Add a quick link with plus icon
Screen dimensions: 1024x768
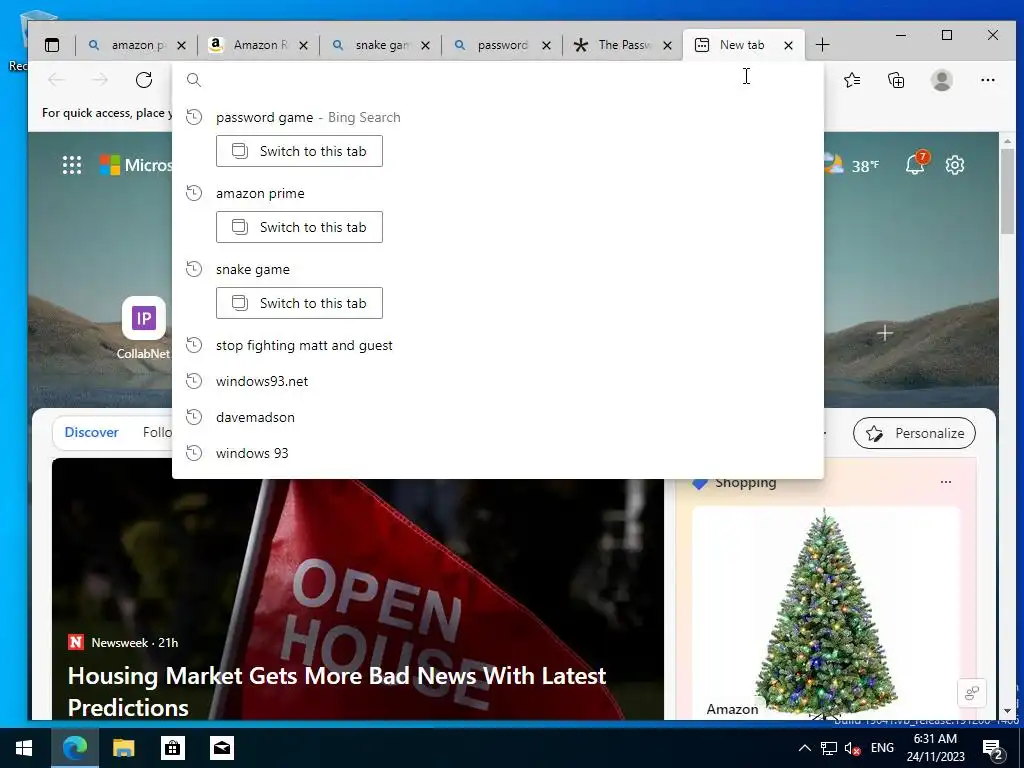click(885, 334)
